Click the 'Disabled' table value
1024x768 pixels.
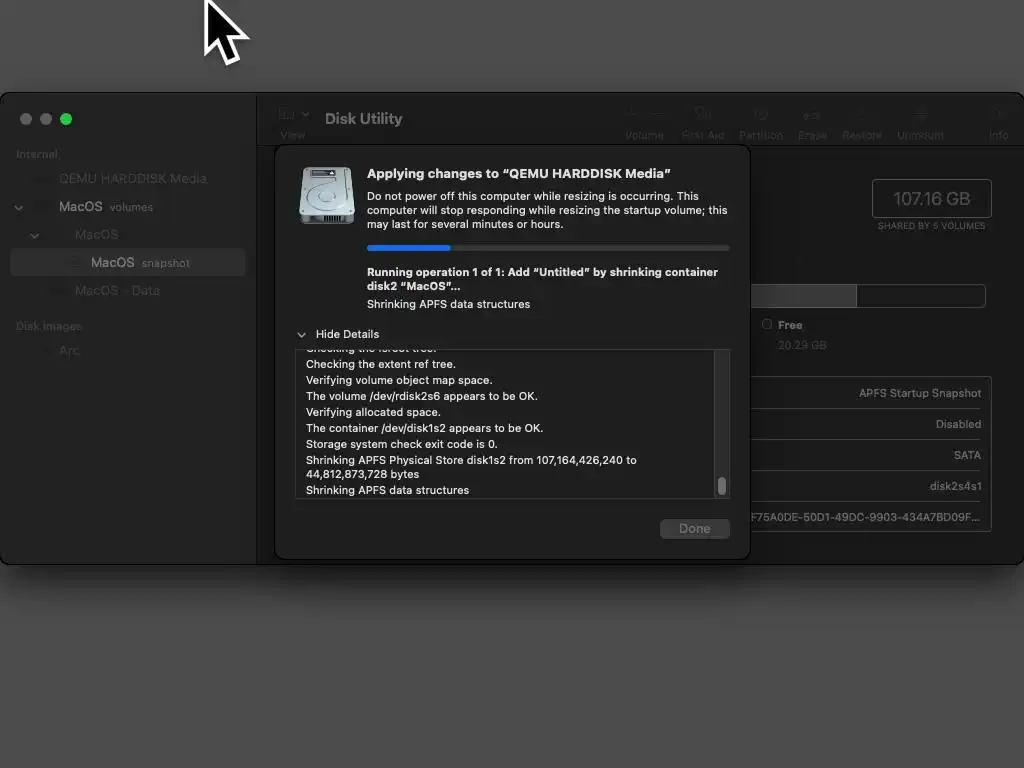(958, 424)
